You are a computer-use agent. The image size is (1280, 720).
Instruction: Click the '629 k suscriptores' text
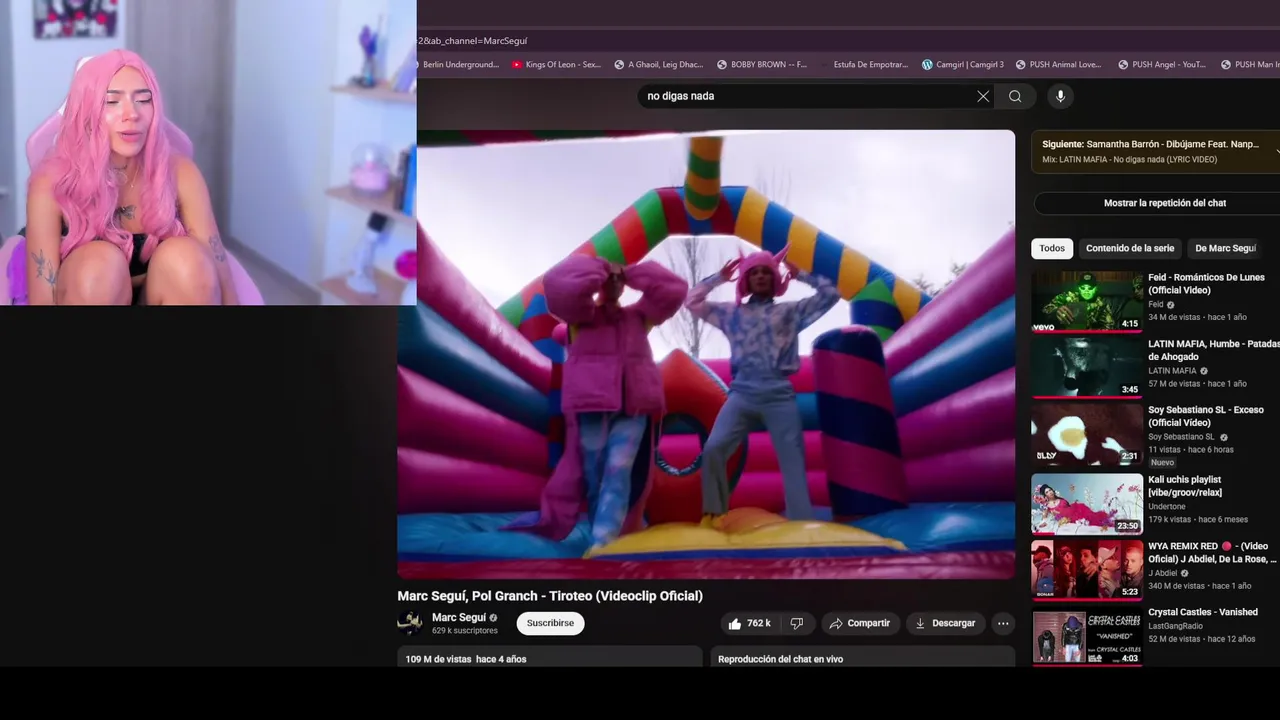click(465, 631)
